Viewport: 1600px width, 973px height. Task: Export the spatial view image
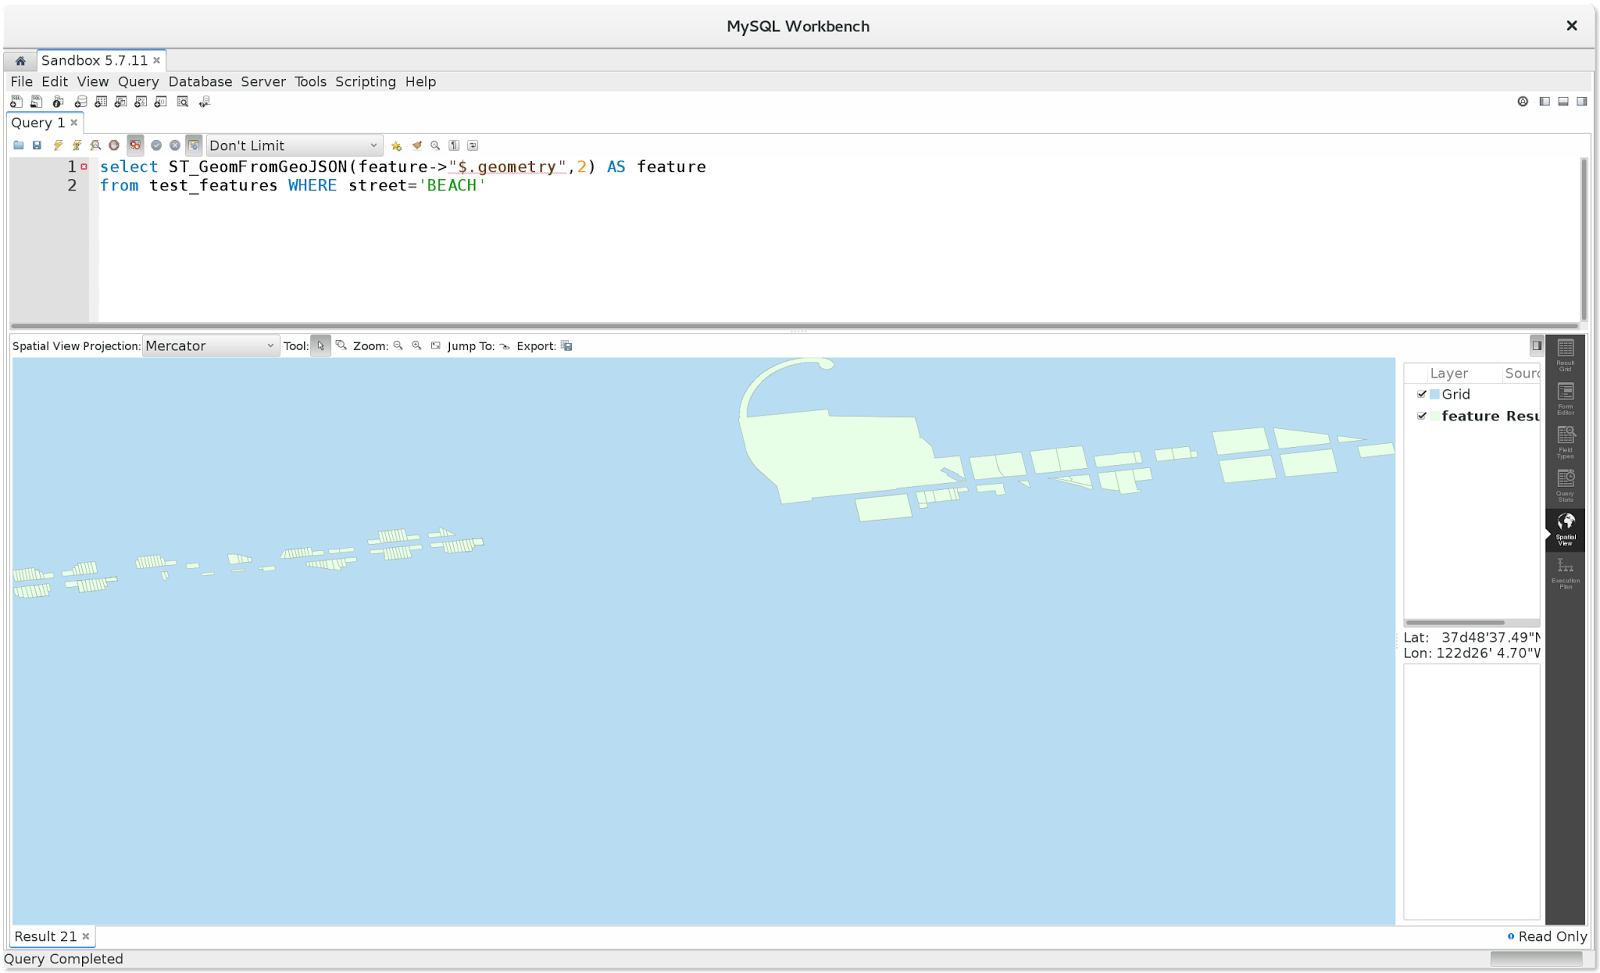point(566,346)
